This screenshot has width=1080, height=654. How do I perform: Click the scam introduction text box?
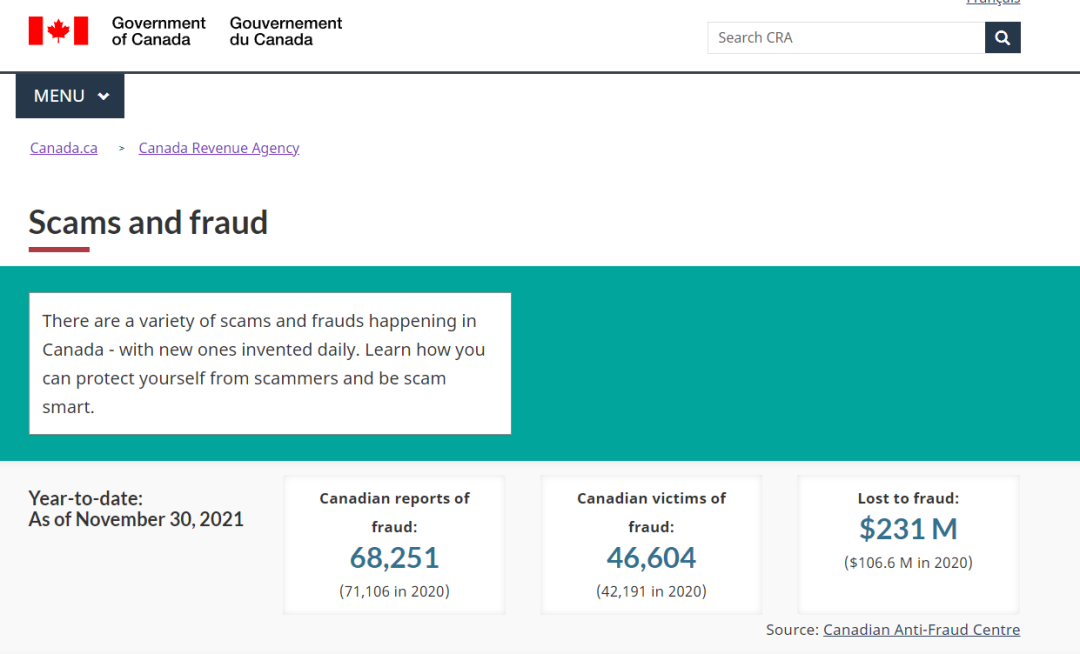click(x=270, y=364)
